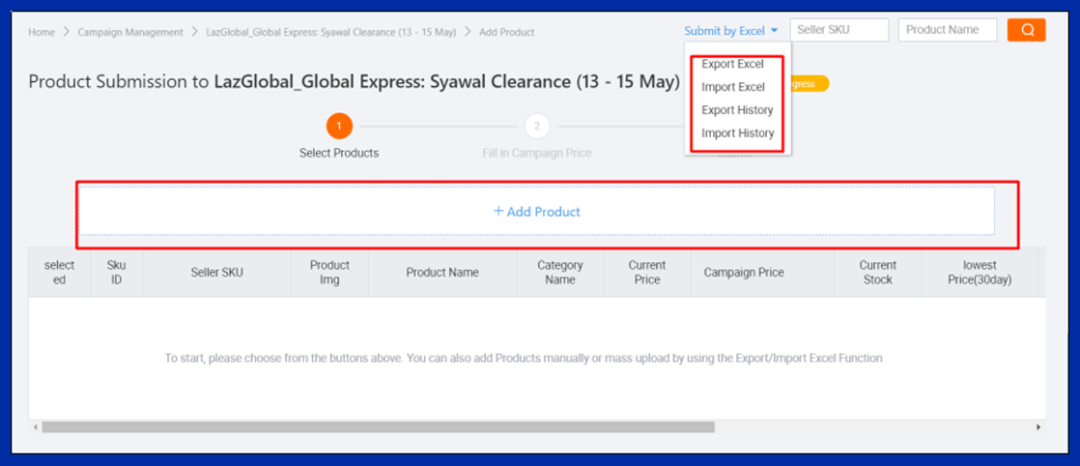Click the Product Img column header

(x=330, y=273)
